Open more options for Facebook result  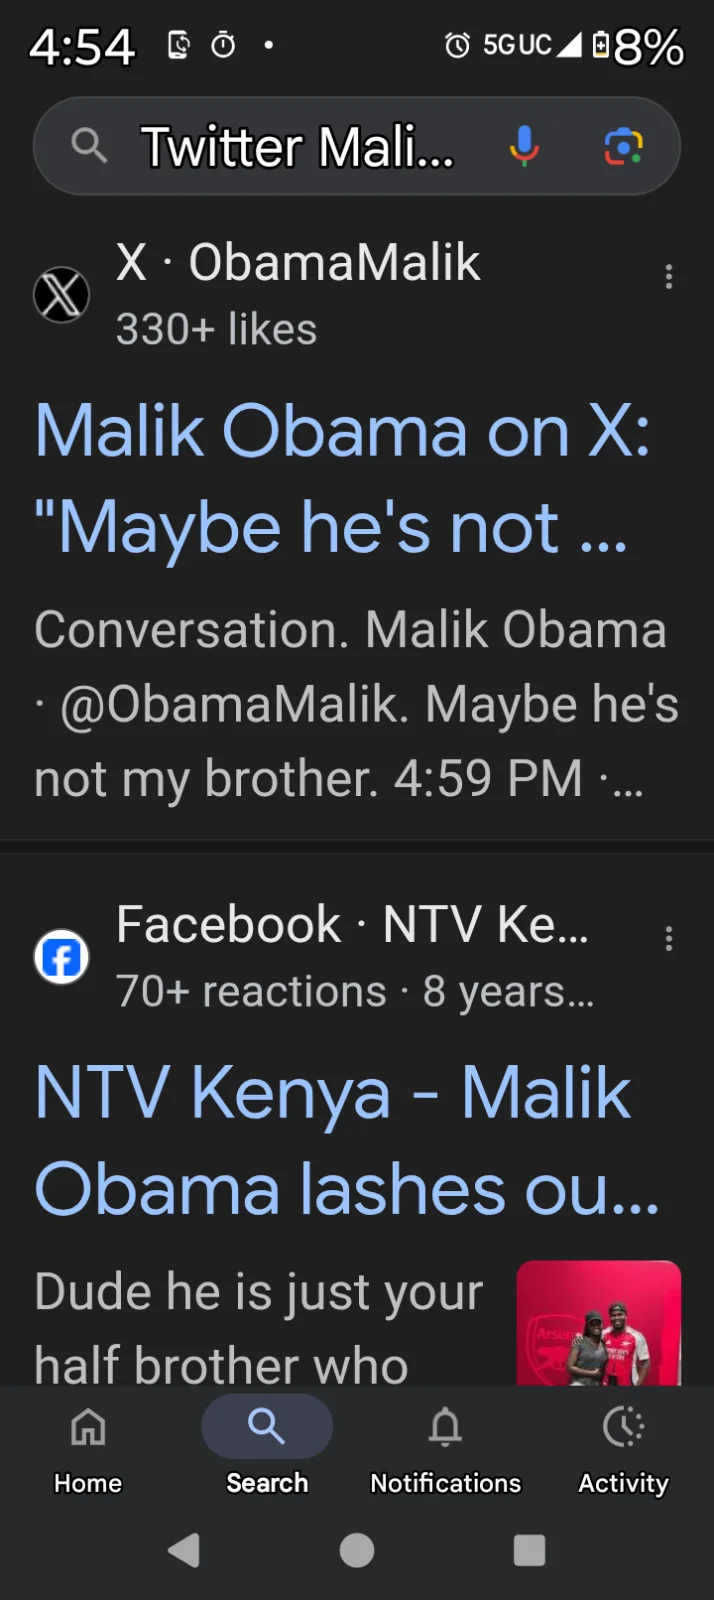point(669,939)
